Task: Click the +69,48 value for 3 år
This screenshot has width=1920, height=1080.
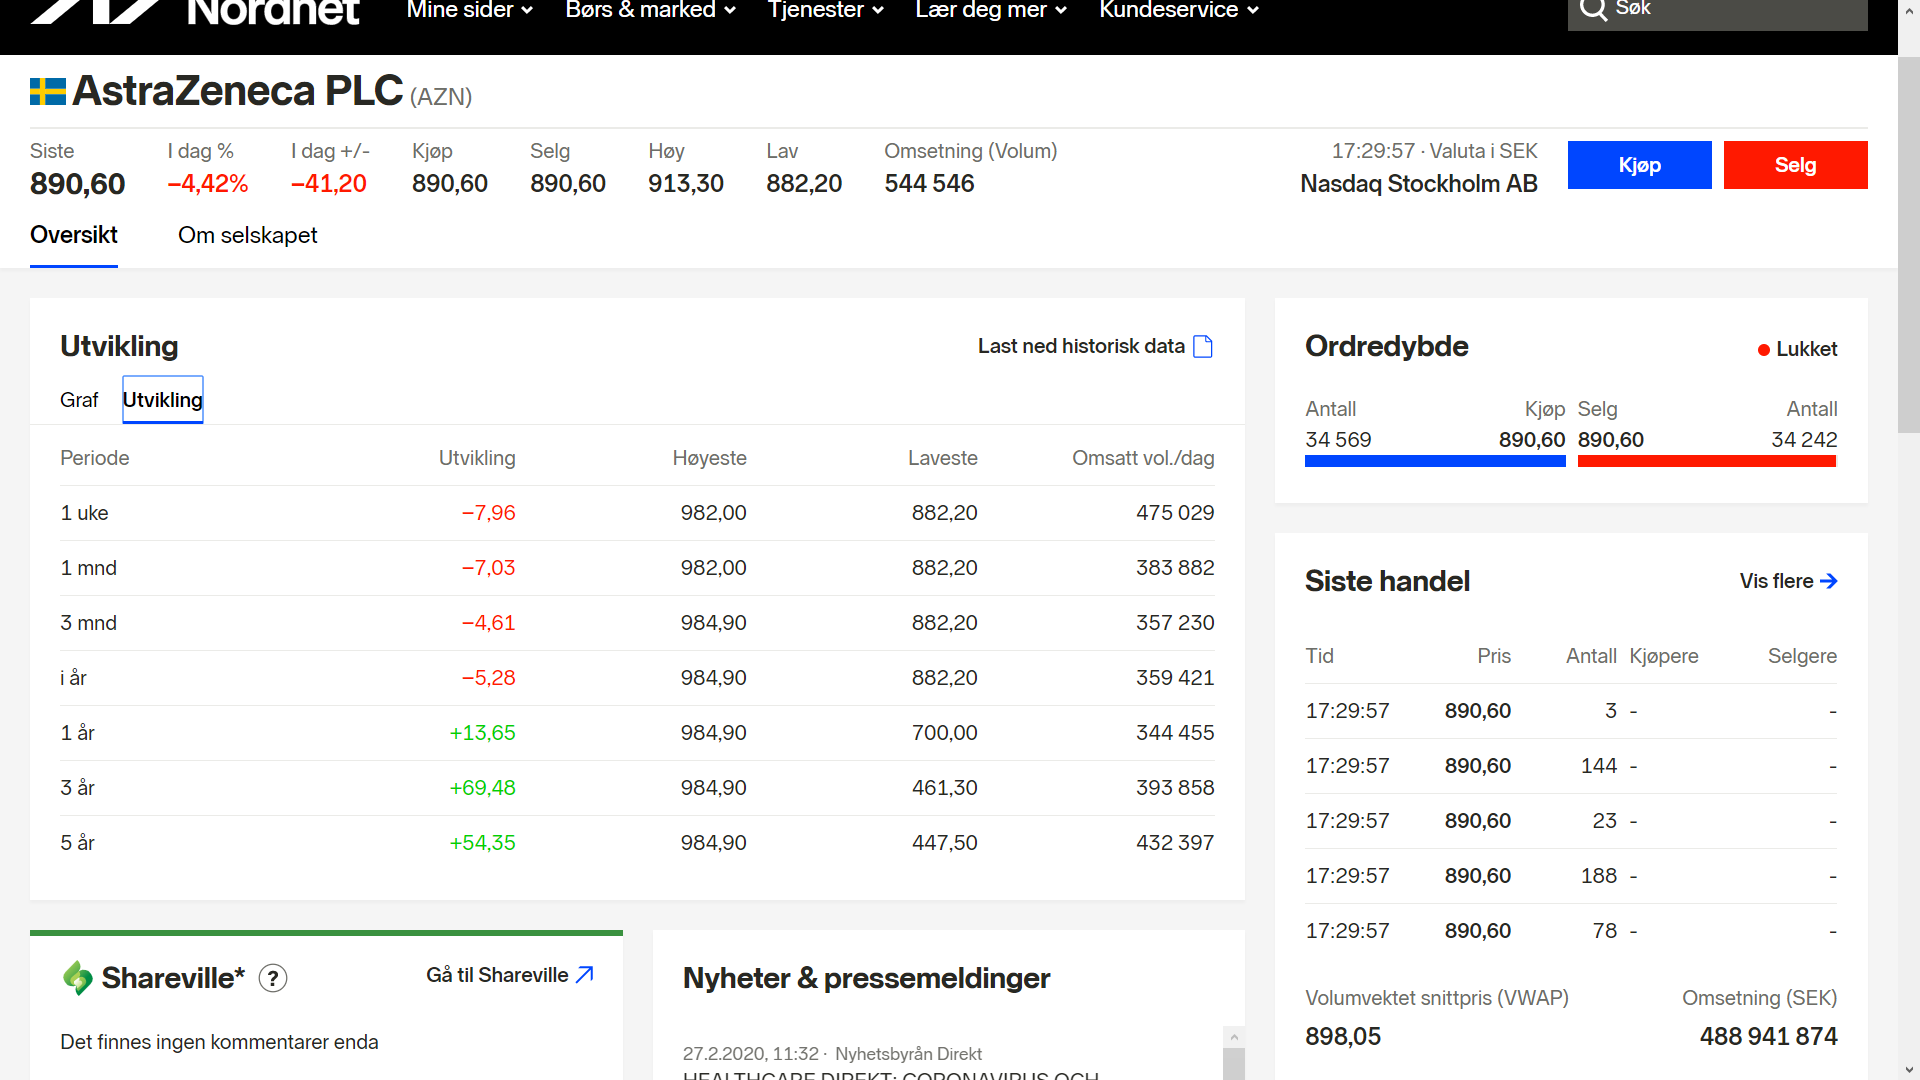Action: 482,788
